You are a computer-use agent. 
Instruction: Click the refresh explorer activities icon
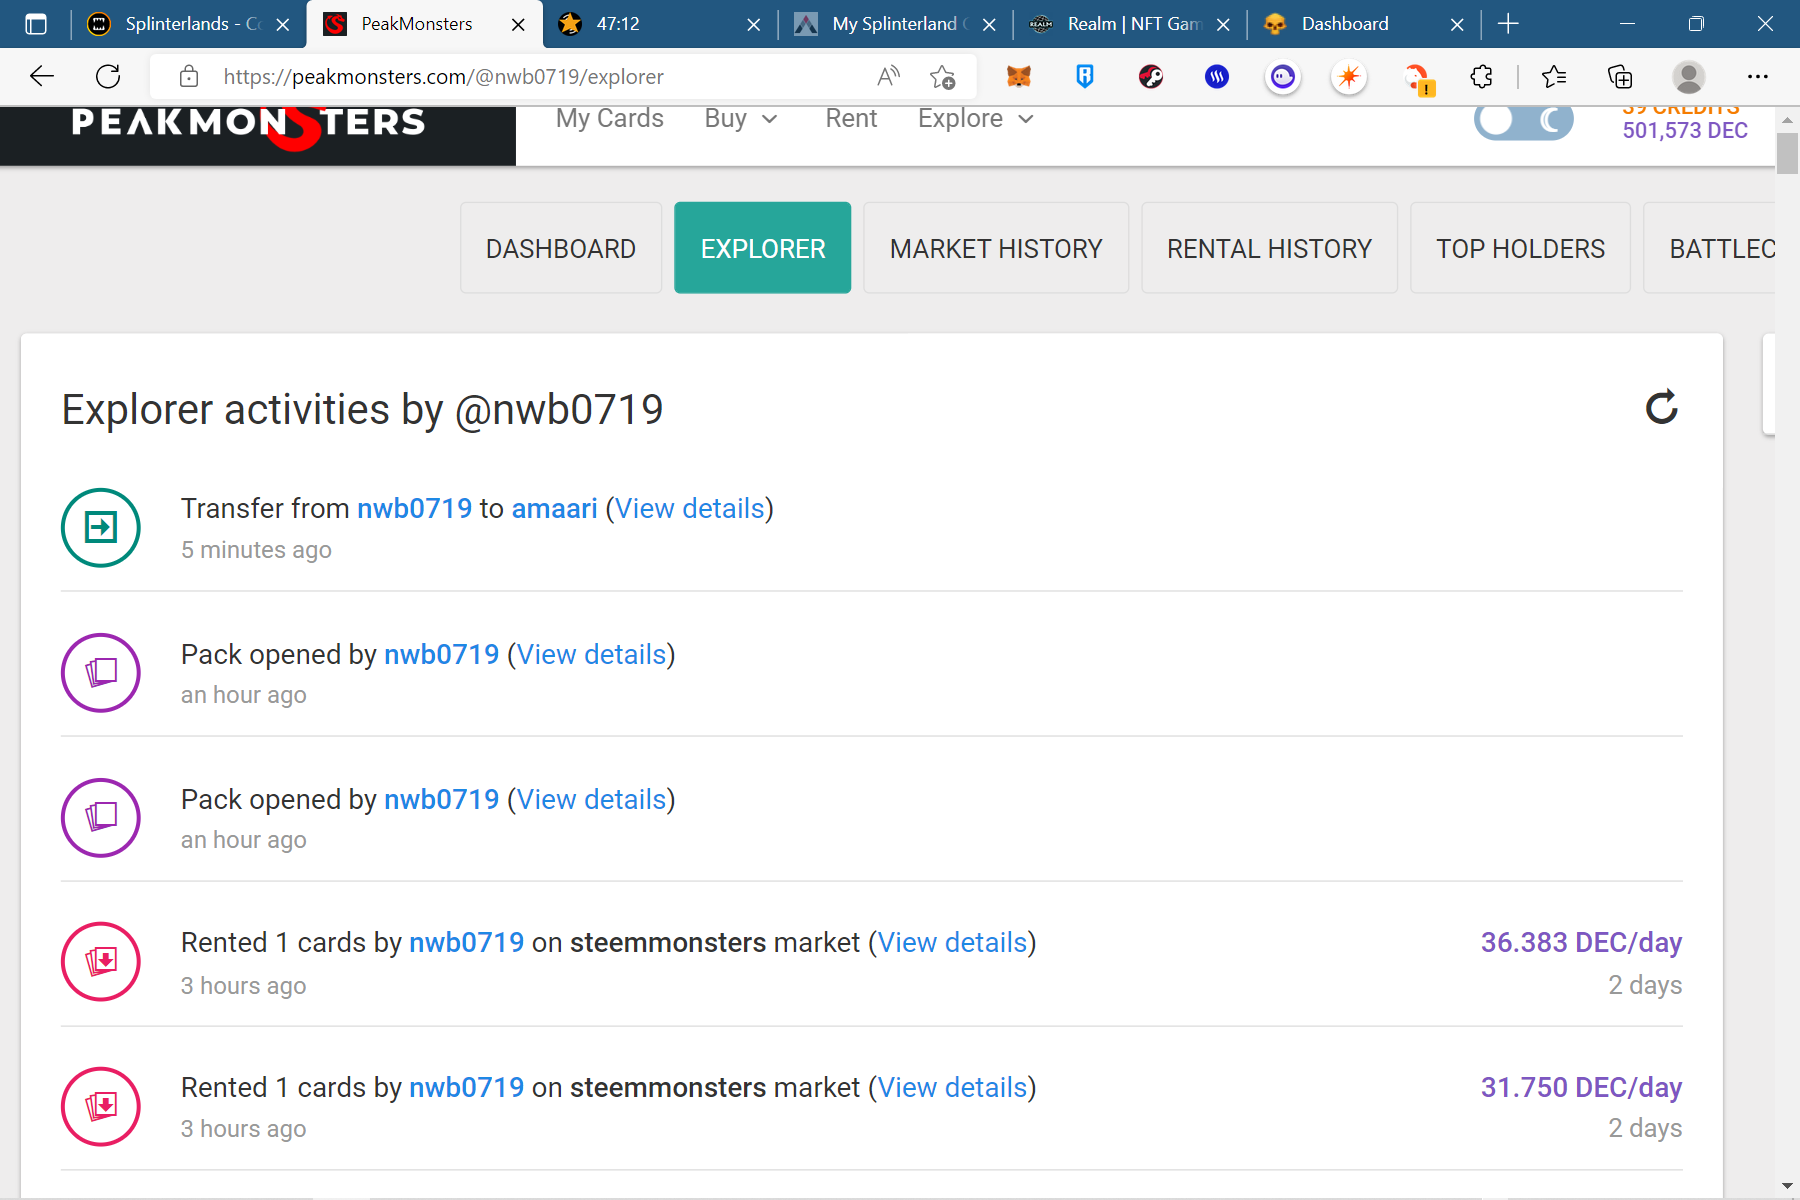click(1661, 407)
